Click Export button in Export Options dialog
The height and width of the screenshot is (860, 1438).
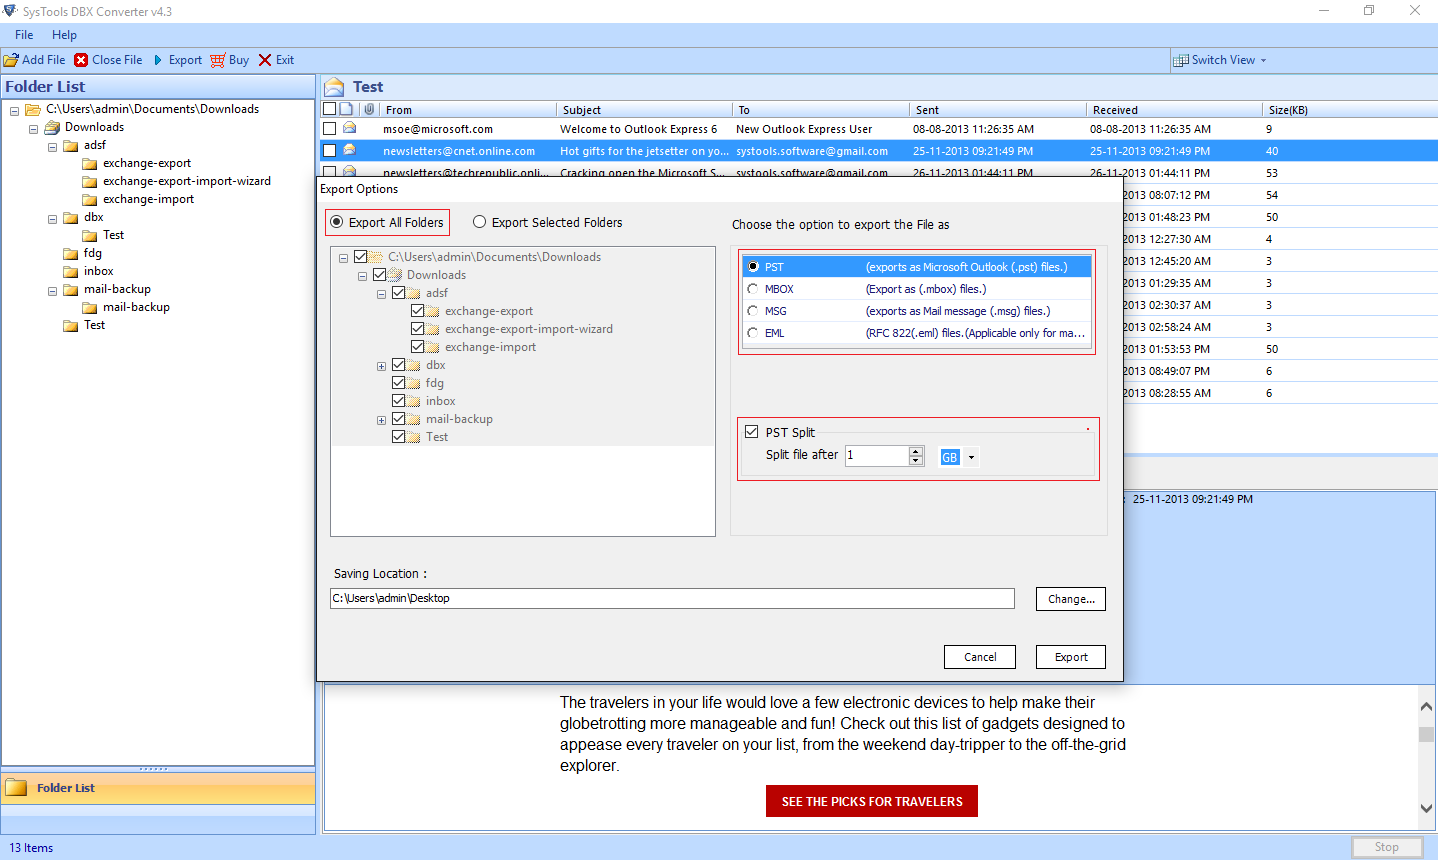1071,657
